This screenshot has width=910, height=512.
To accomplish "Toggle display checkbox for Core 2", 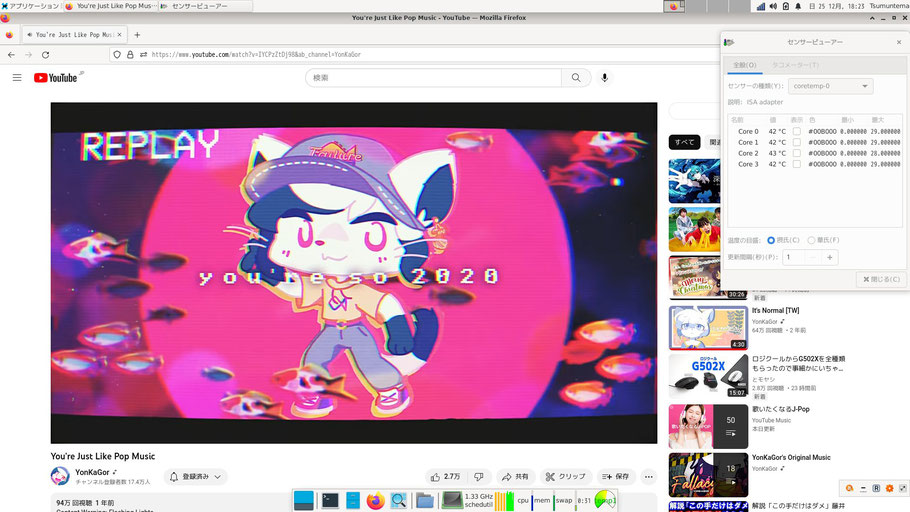I will click(796, 153).
